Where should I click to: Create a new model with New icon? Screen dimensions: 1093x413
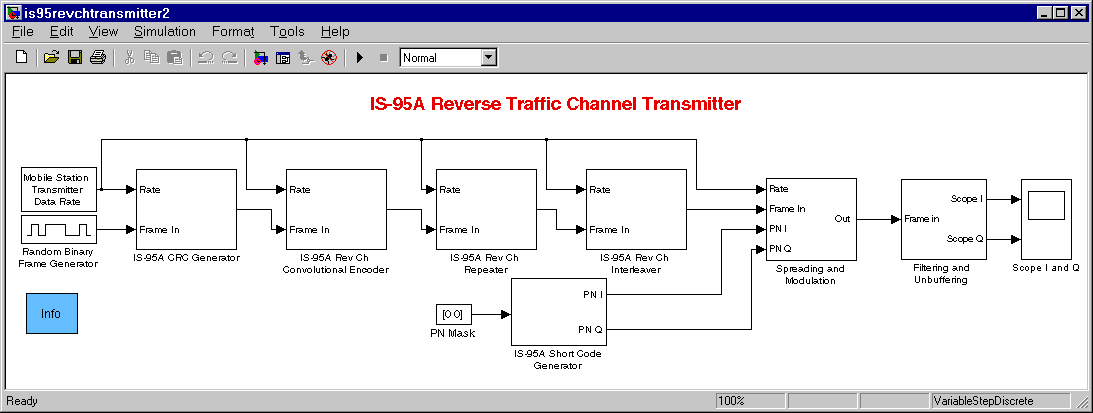[22, 57]
